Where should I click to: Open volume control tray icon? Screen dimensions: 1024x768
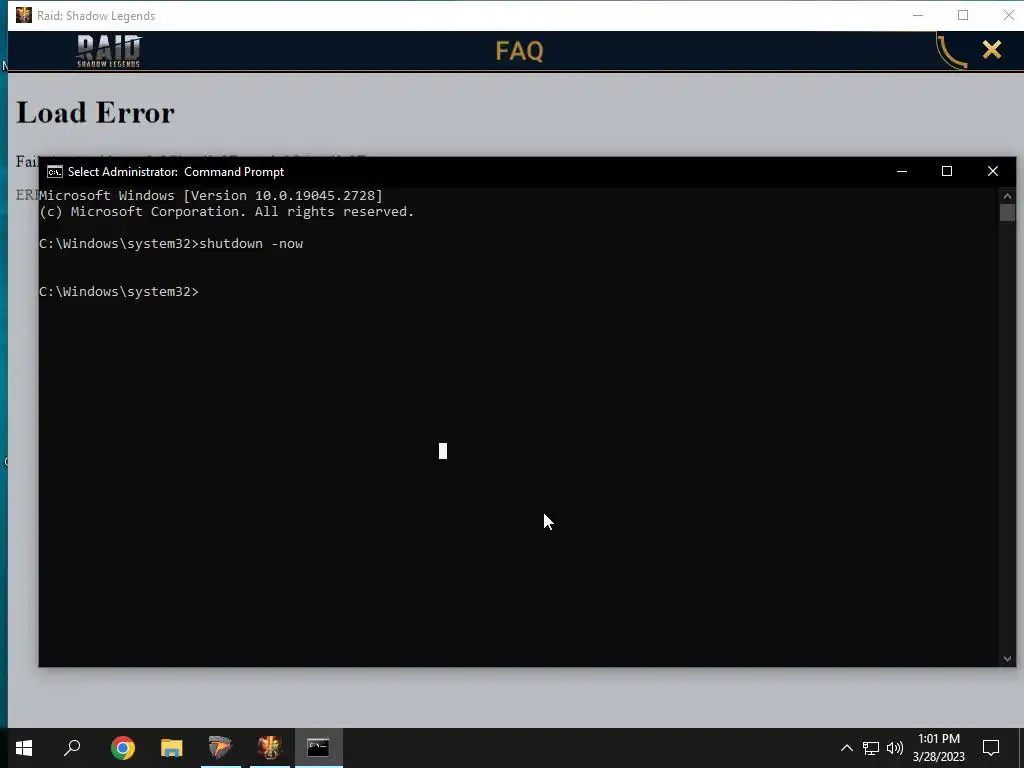coord(895,748)
